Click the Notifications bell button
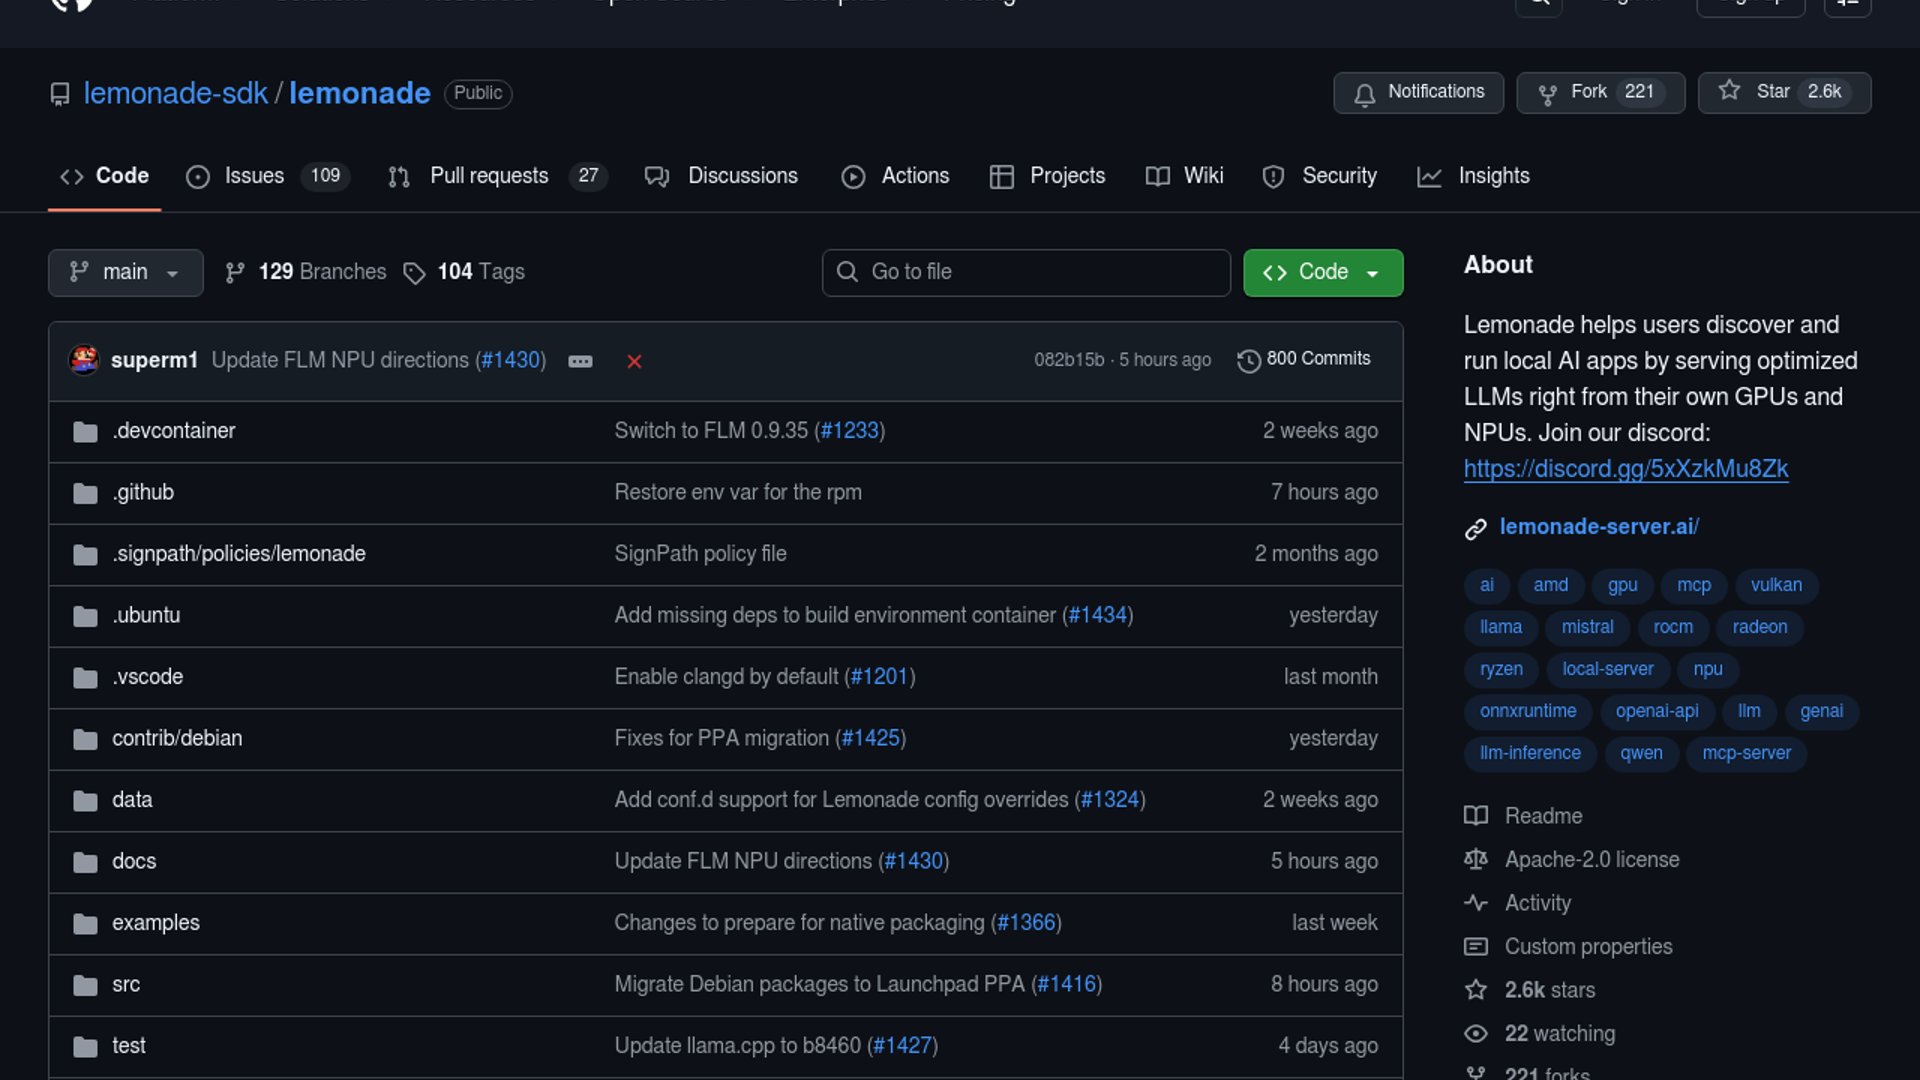Screen dimensions: 1920x1080 (1417, 92)
